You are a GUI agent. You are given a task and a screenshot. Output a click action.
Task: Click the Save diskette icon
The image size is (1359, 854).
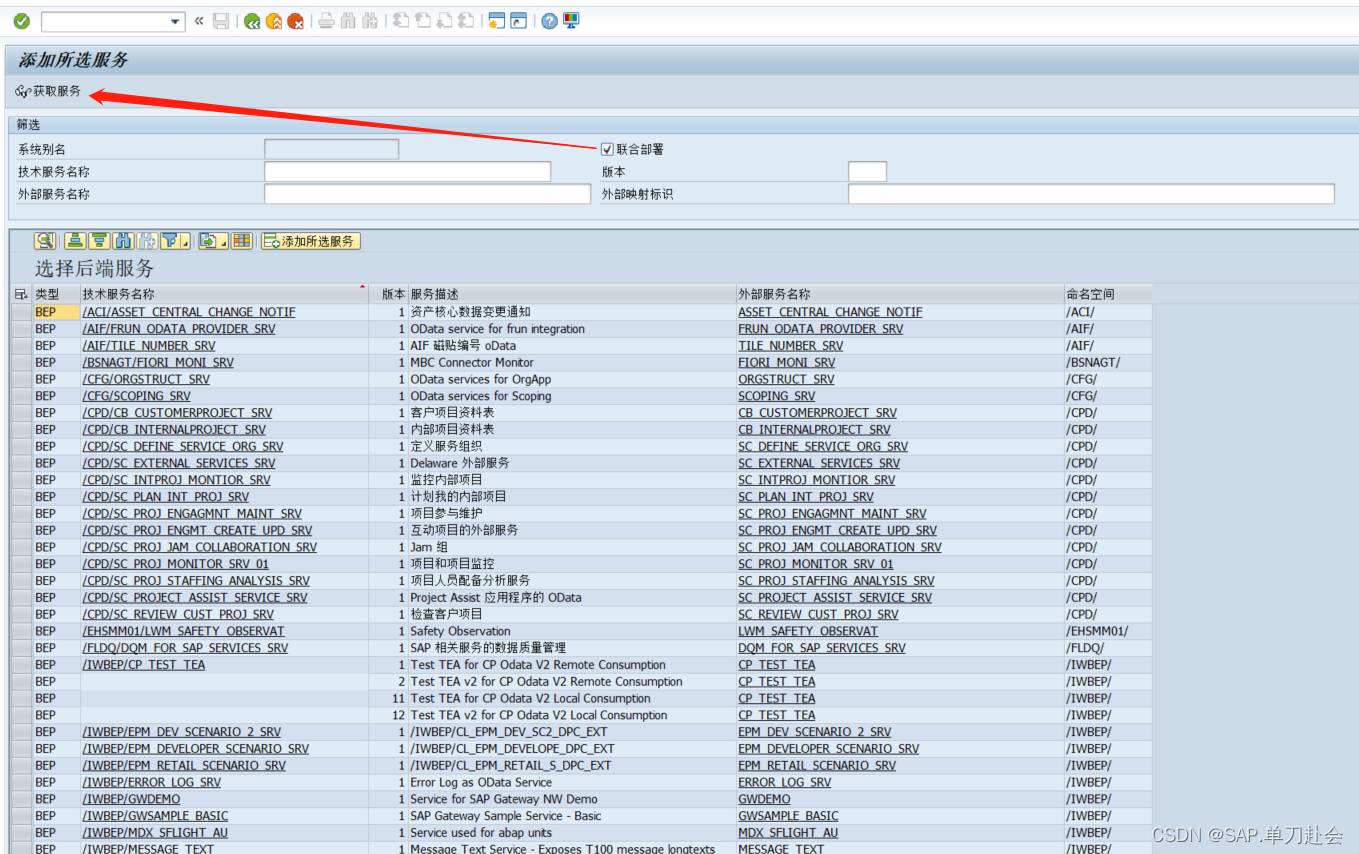click(x=221, y=21)
